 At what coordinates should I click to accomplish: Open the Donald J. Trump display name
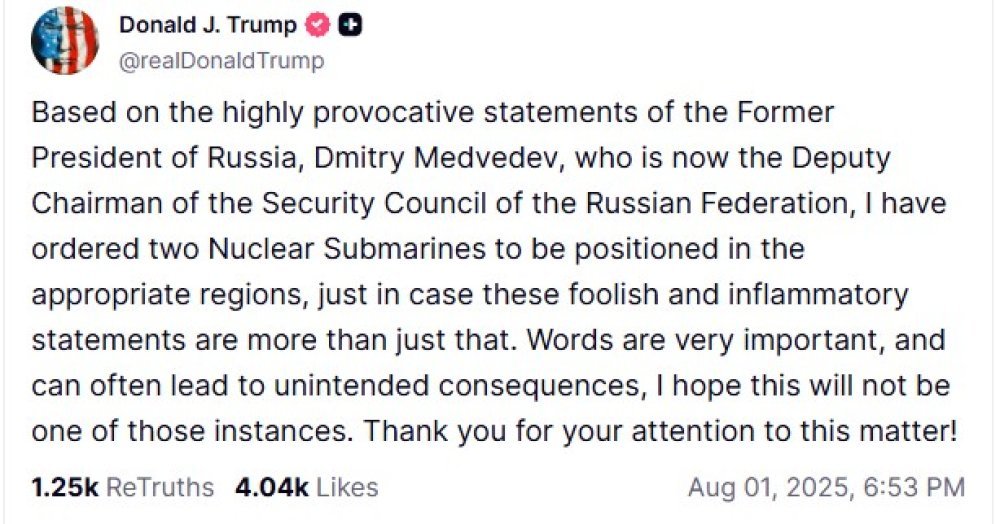pyautogui.click(x=208, y=25)
